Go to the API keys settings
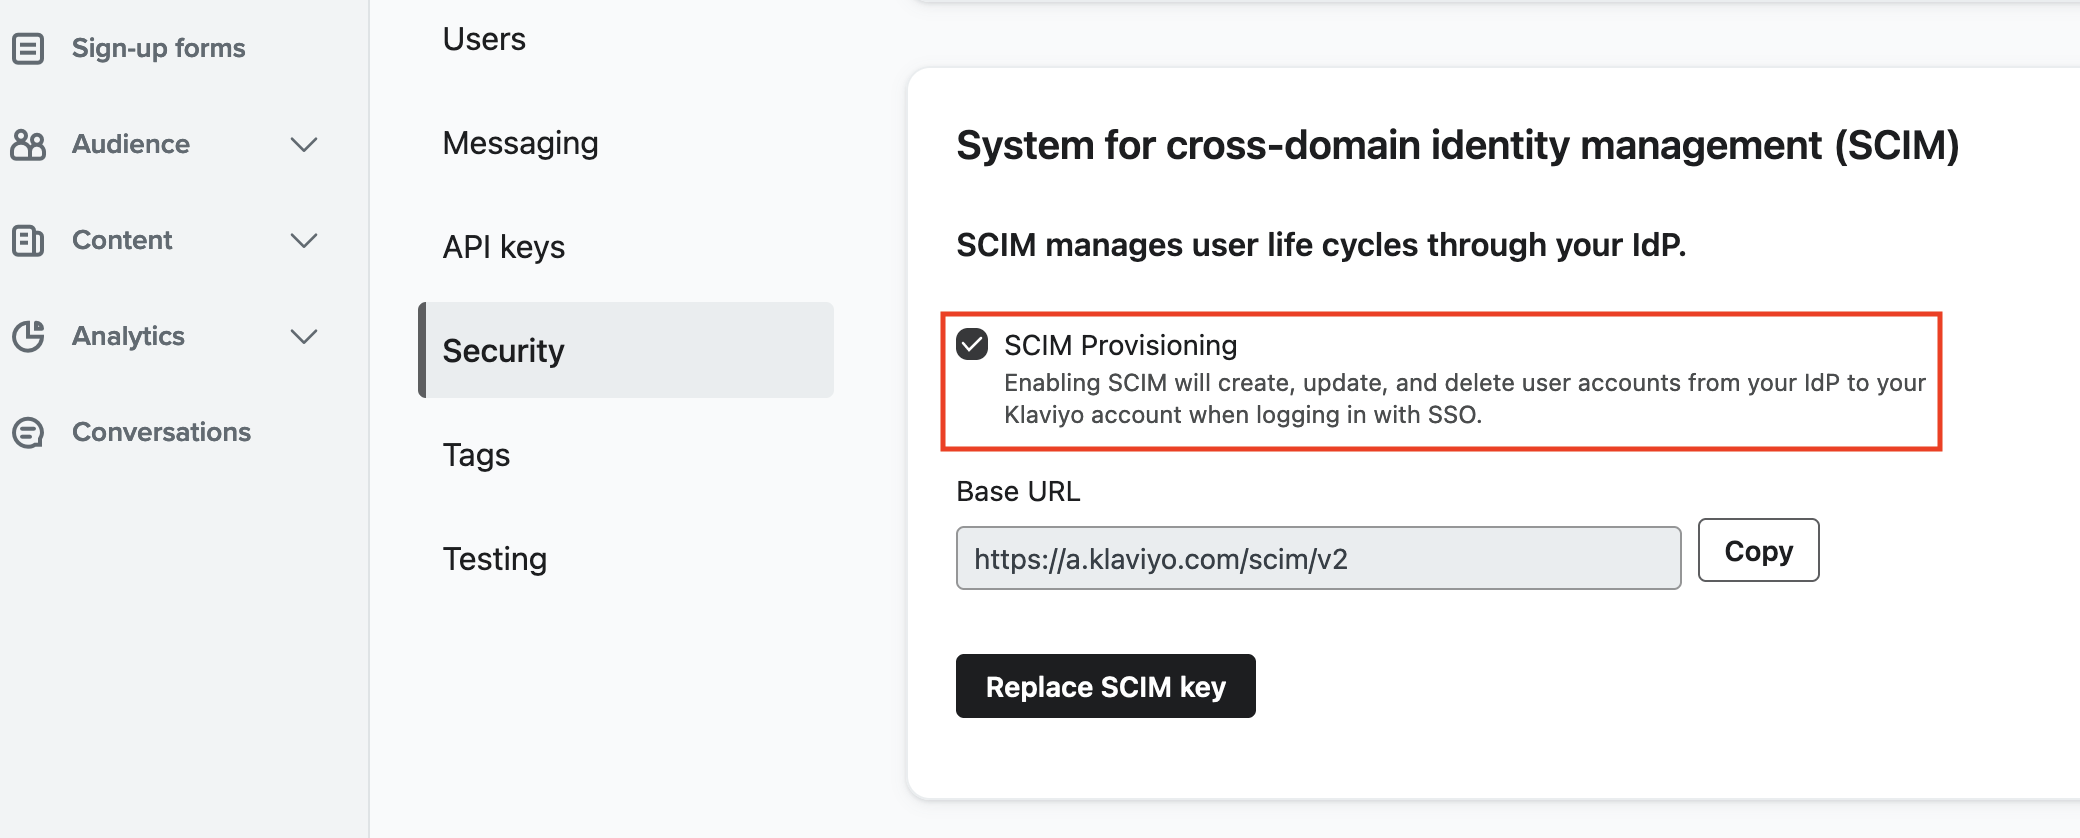Screen dimensions: 2080x838 point(504,247)
